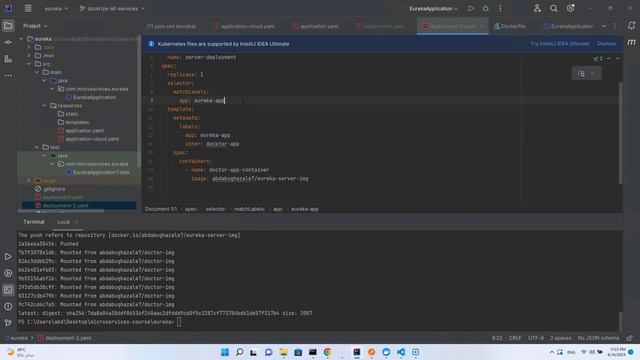
Task: Open the Notifications bell
Action: (x=631, y=26)
